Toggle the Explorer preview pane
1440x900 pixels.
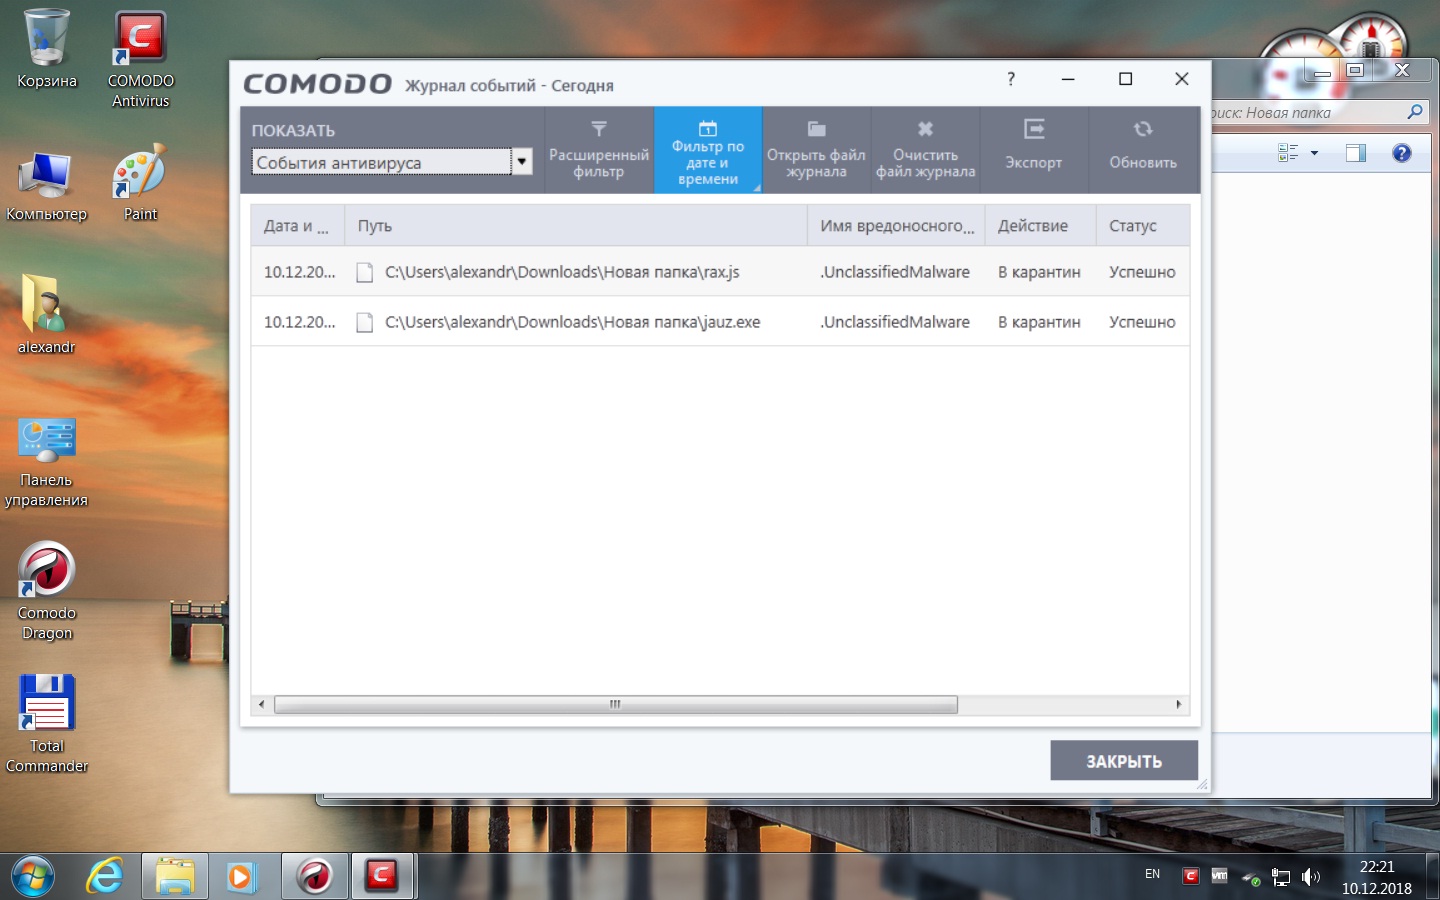click(1356, 153)
